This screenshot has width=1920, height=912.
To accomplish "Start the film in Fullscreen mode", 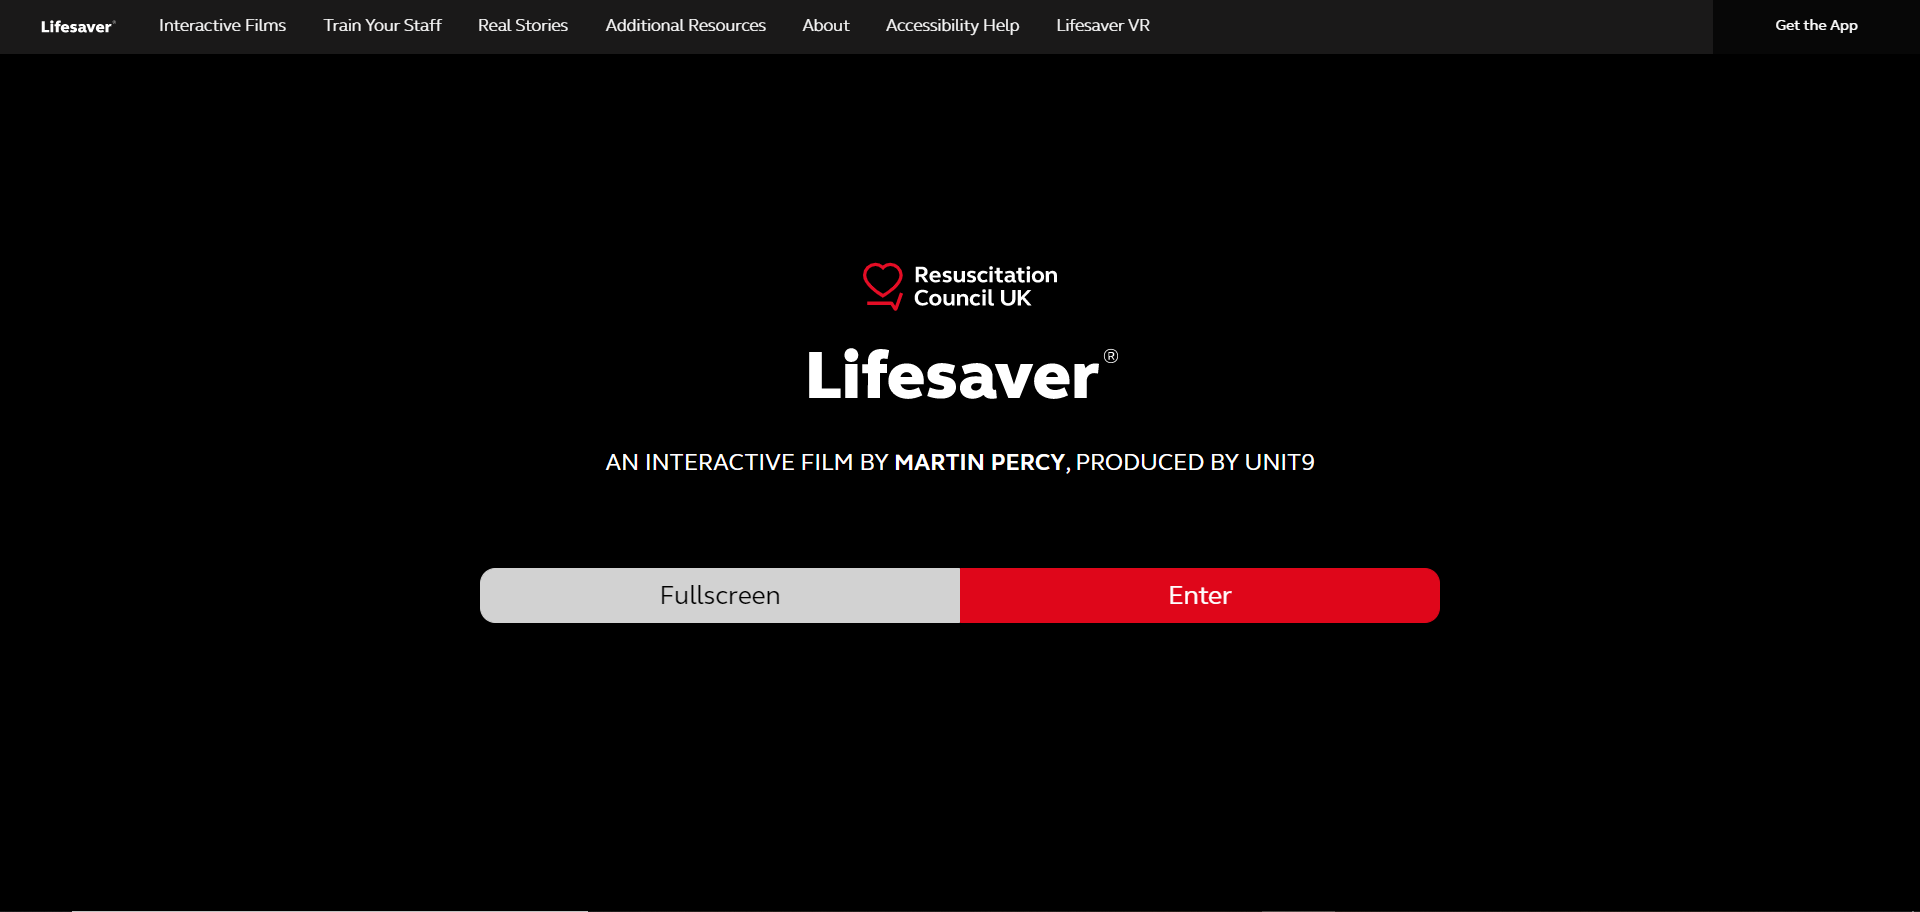I will (x=720, y=595).
